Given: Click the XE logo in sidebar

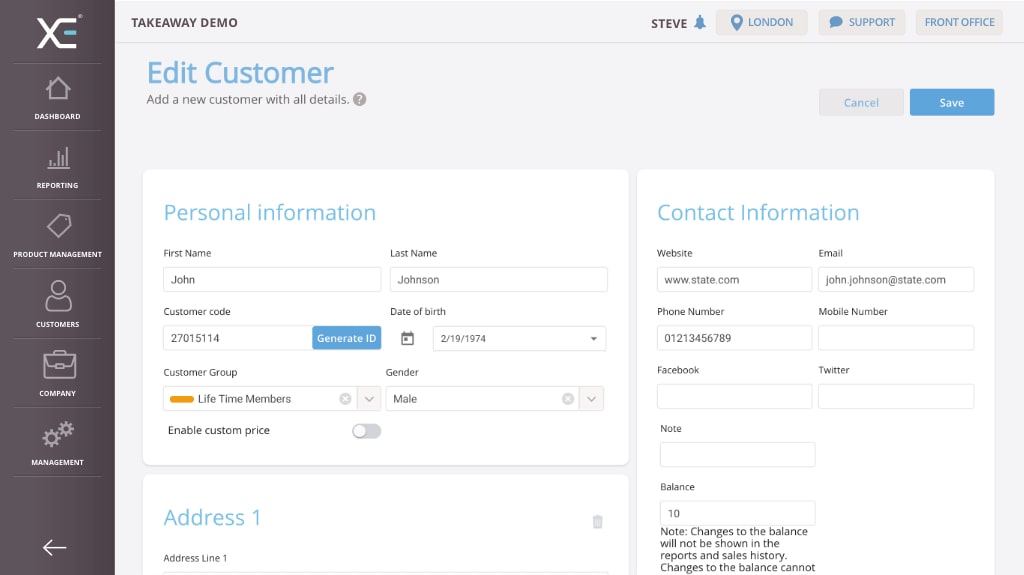Looking at the screenshot, I should 57,32.
